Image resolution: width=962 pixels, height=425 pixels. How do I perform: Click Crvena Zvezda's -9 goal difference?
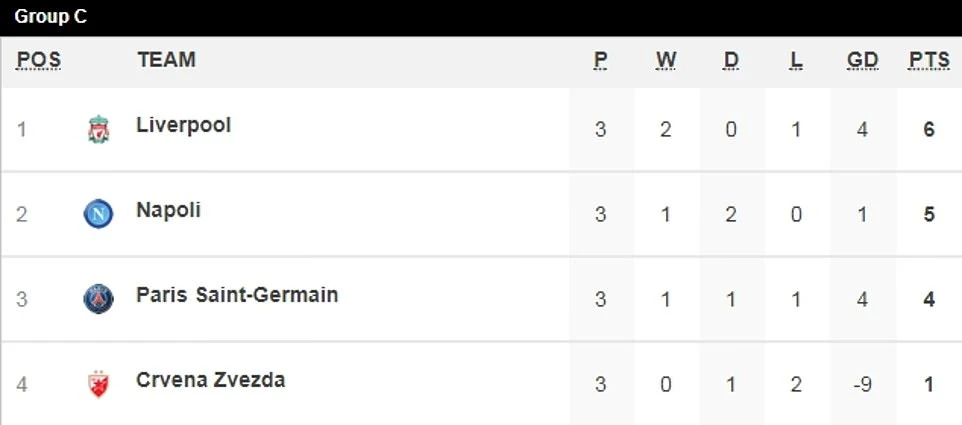click(862, 385)
